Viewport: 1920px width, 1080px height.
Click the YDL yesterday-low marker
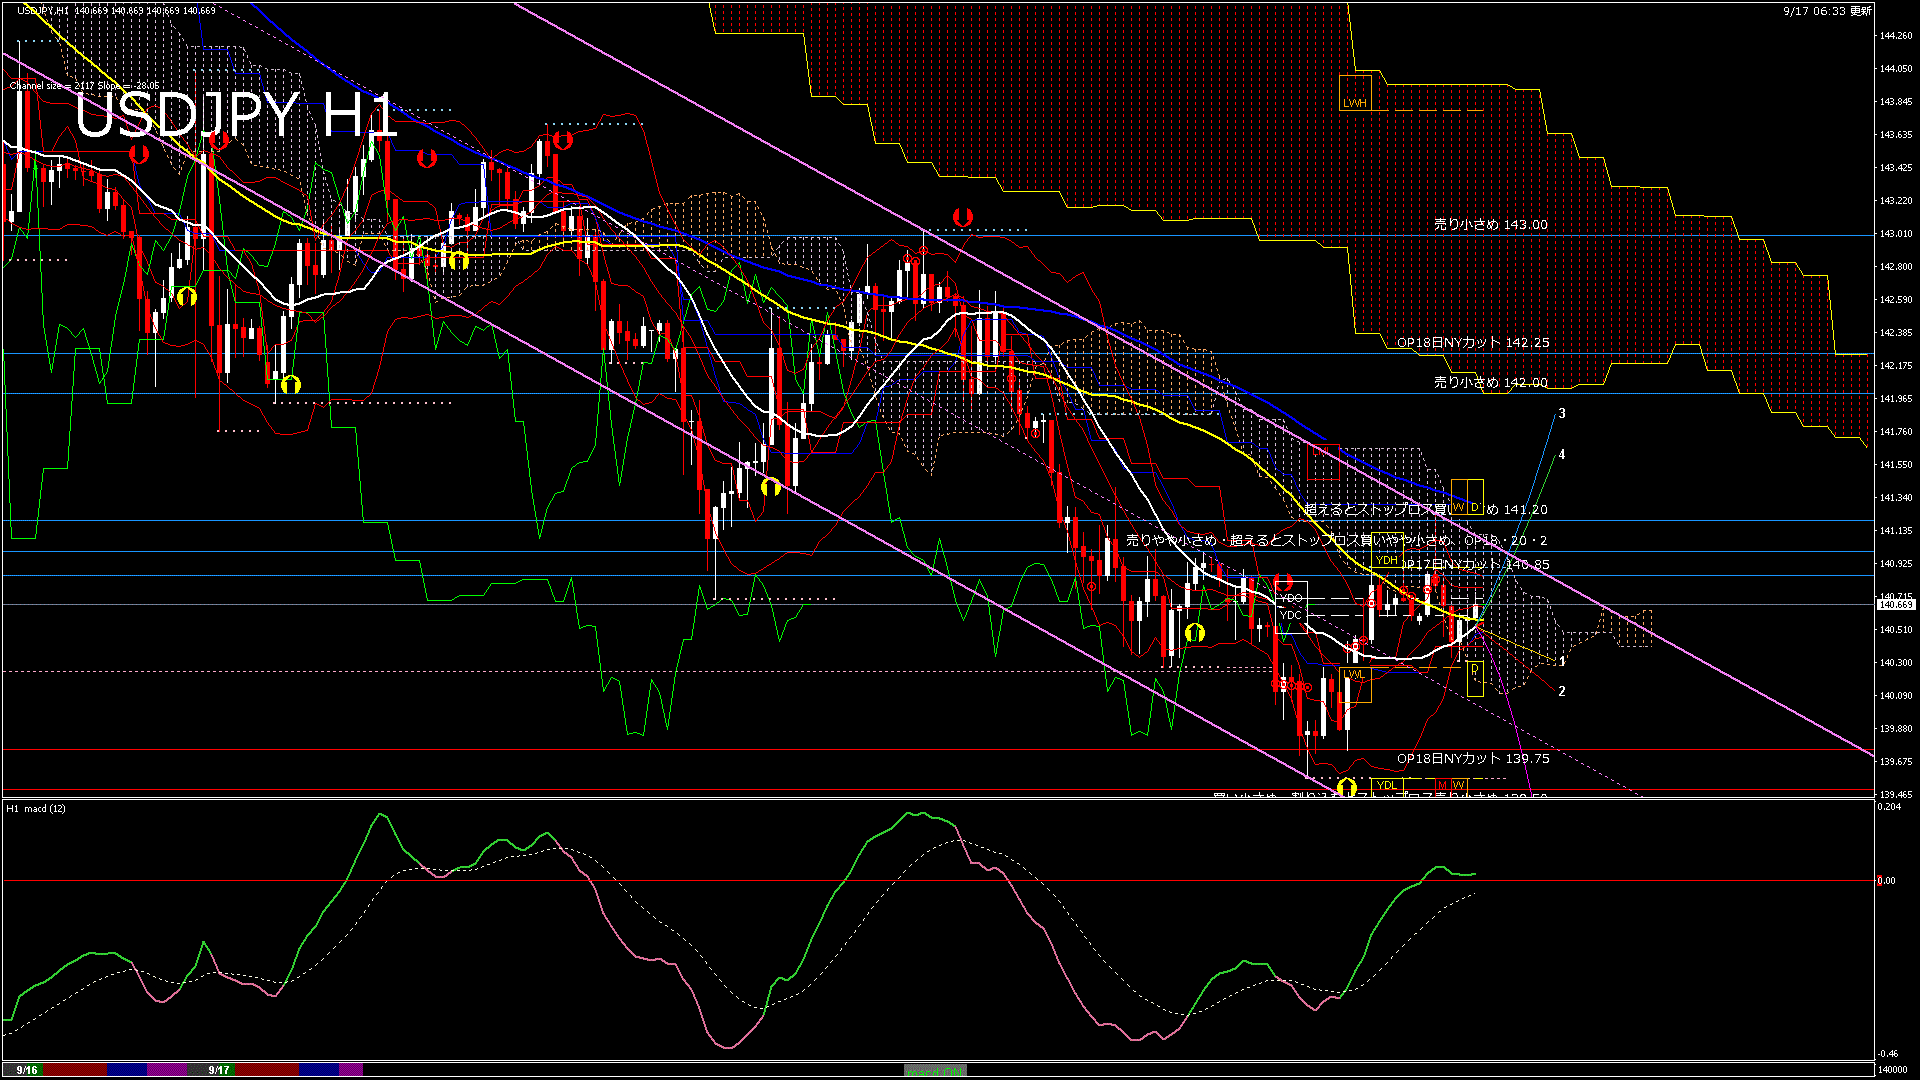point(1387,785)
